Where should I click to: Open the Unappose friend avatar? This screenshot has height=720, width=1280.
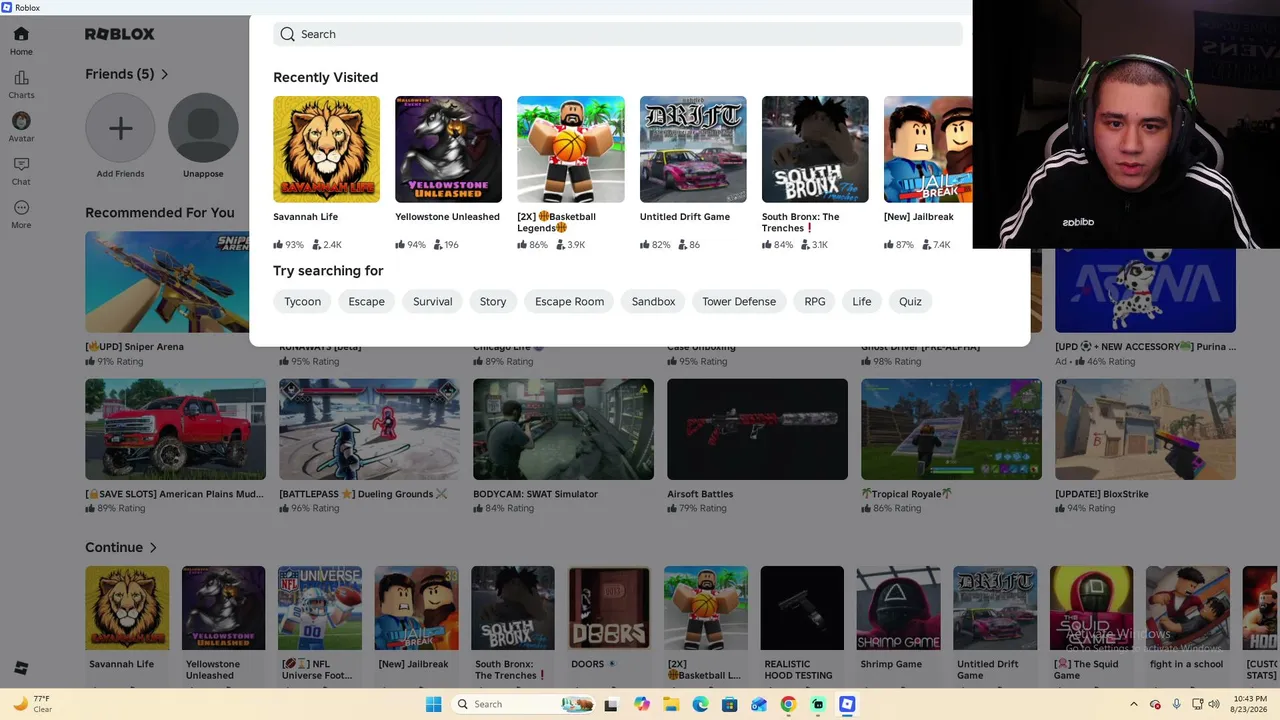pyautogui.click(x=203, y=128)
